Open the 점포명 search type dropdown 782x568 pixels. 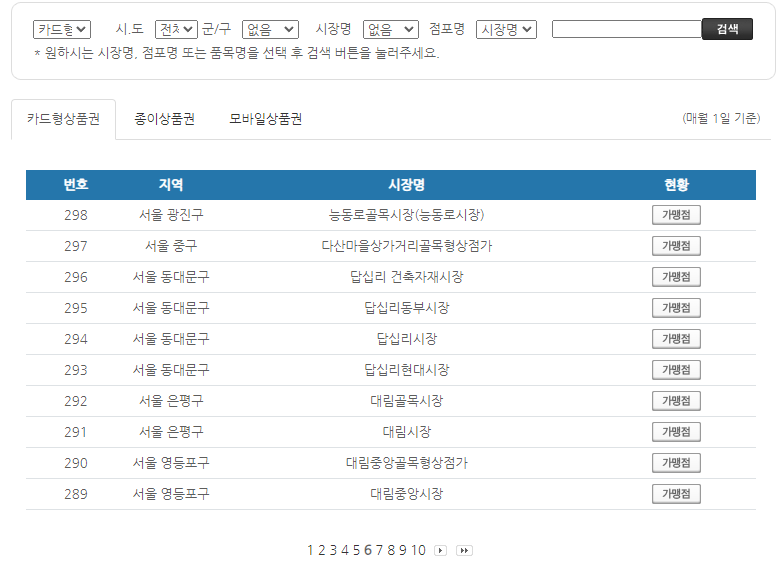click(506, 29)
